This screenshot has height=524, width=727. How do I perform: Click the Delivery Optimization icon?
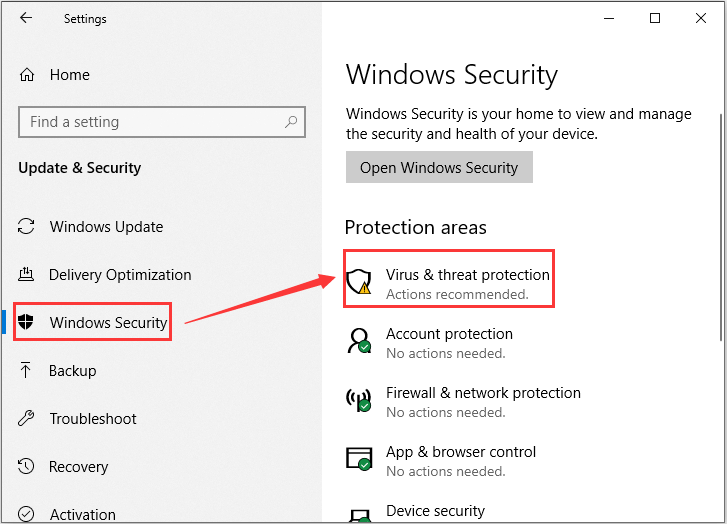pyautogui.click(x=26, y=274)
